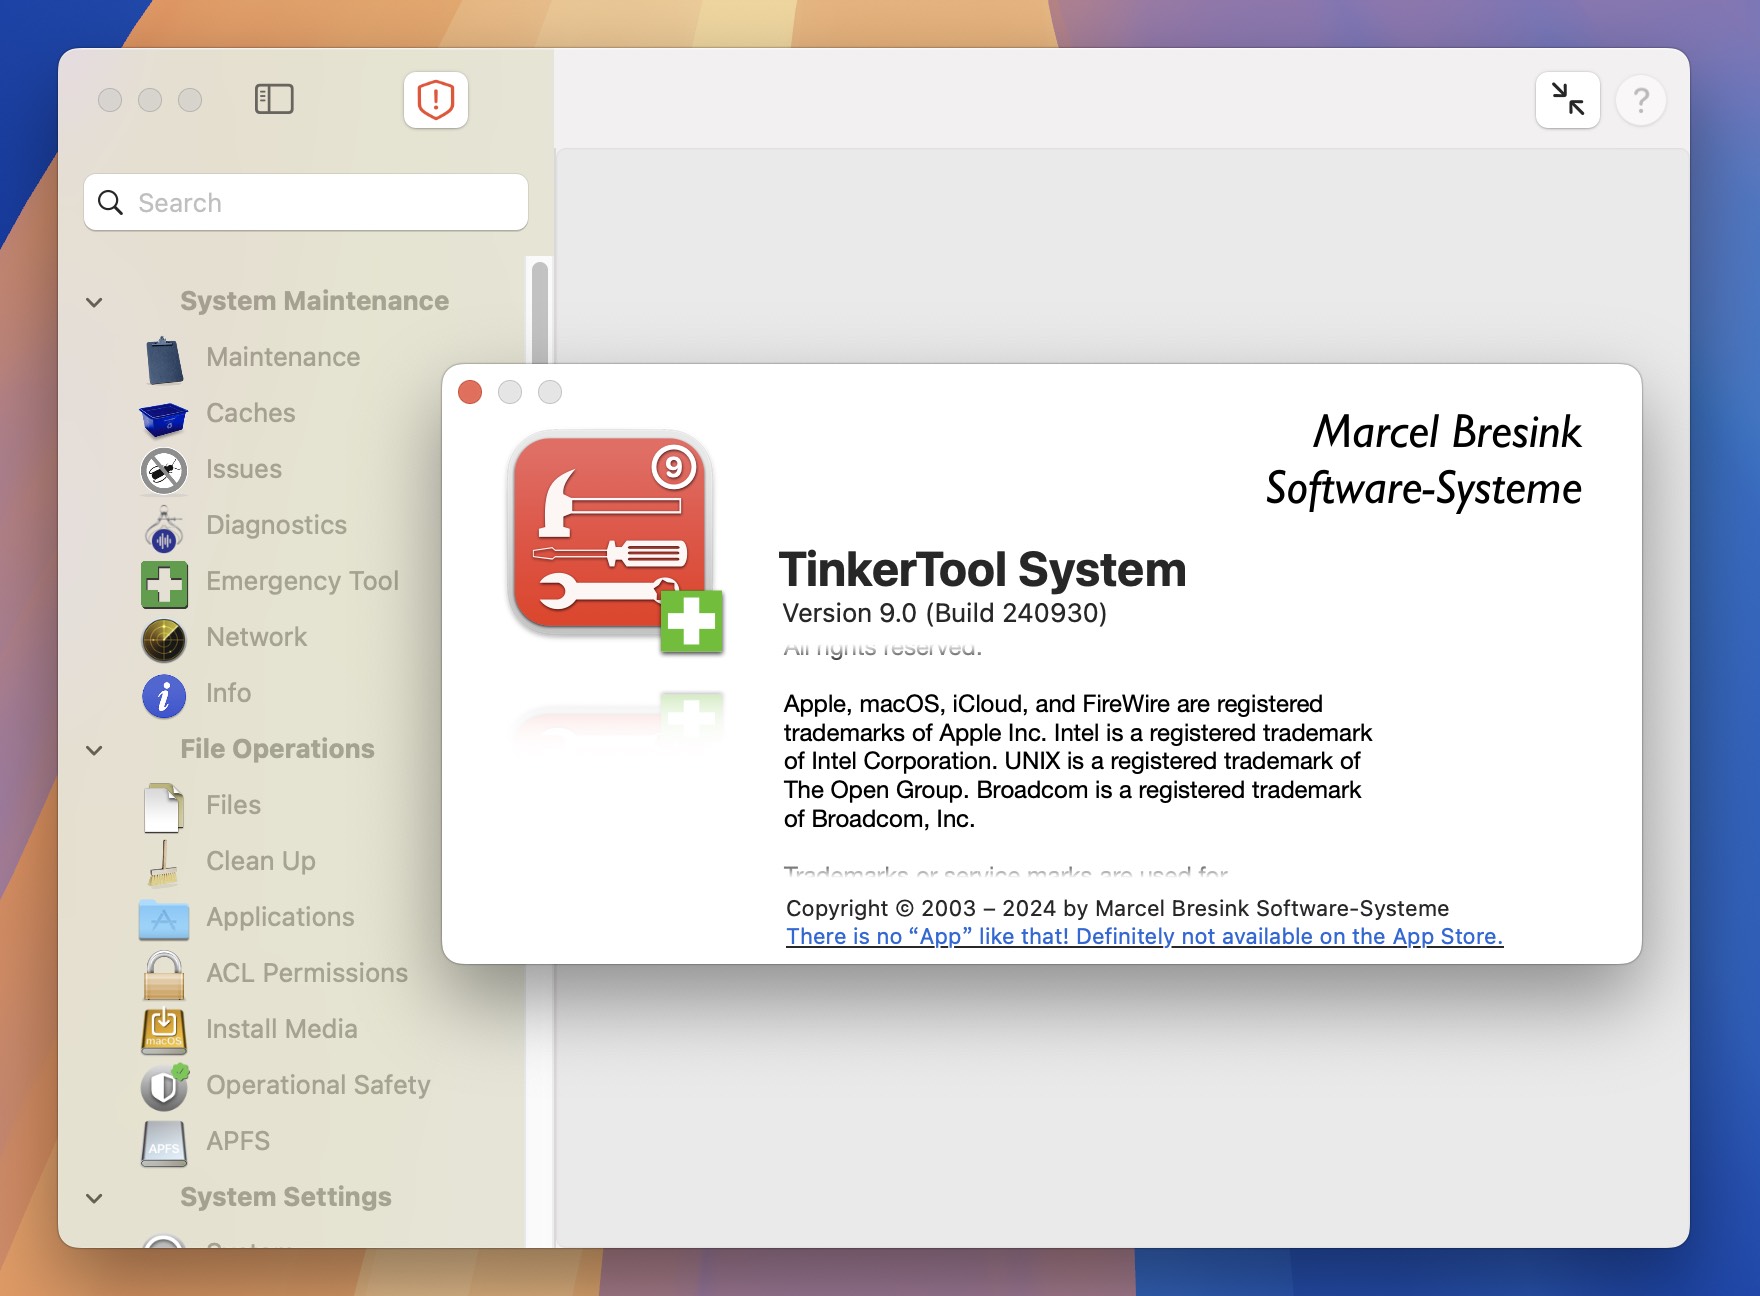The width and height of the screenshot is (1760, 1296).
Task: Click the magnifying glass in the search field
Action: 111,203
